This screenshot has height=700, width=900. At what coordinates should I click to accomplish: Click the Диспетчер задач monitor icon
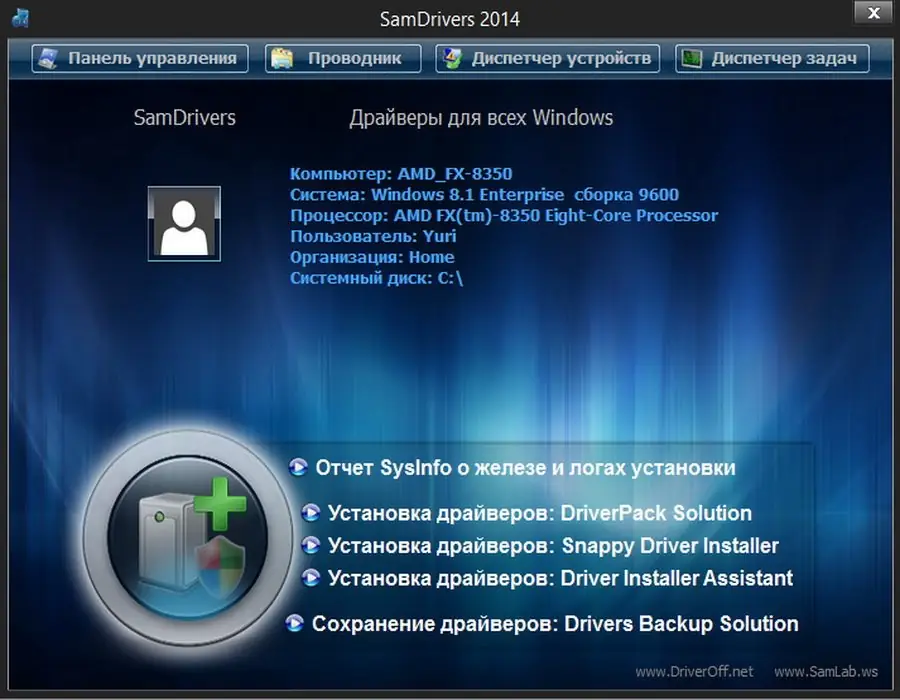coord(692,59)
